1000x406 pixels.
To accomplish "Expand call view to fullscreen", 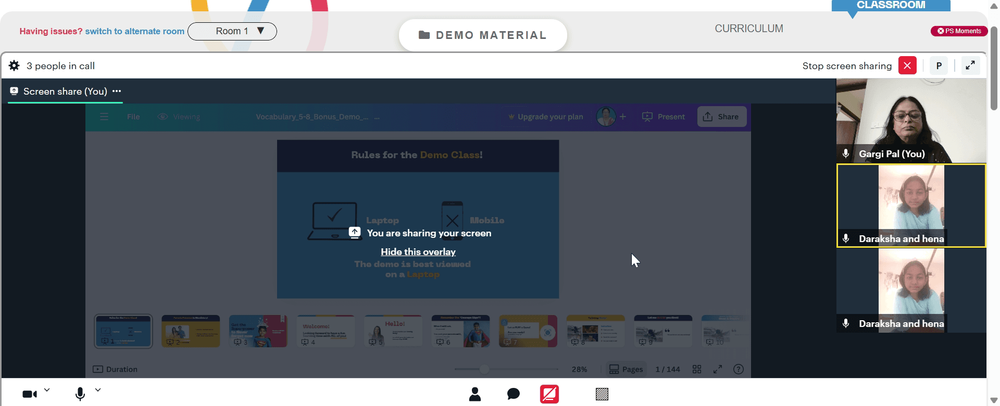I will (970, 66).
